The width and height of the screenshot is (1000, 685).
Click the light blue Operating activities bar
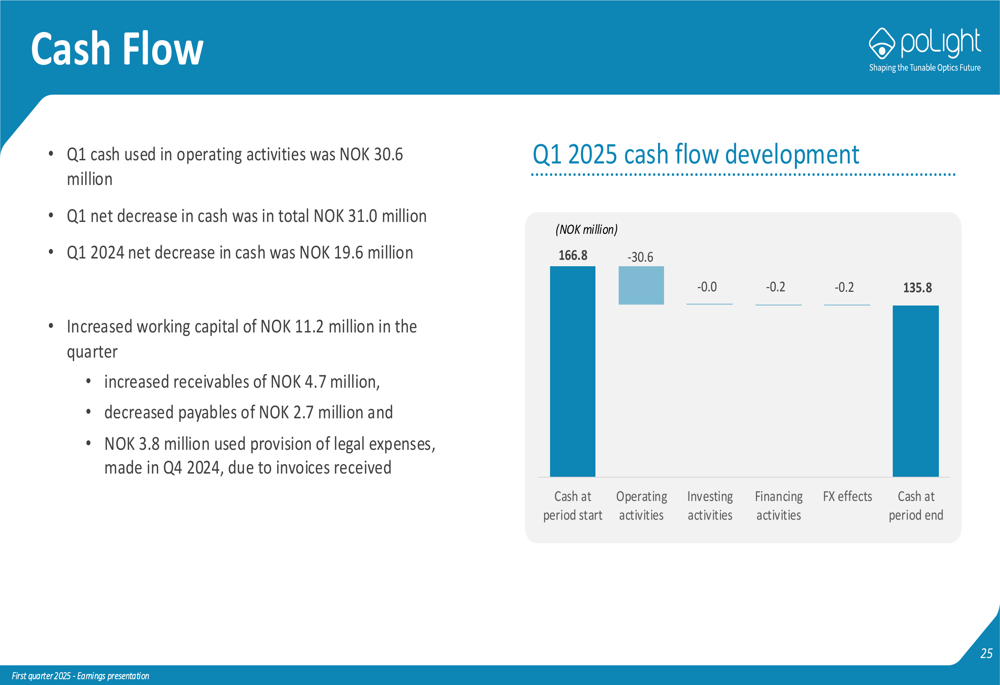641,285
